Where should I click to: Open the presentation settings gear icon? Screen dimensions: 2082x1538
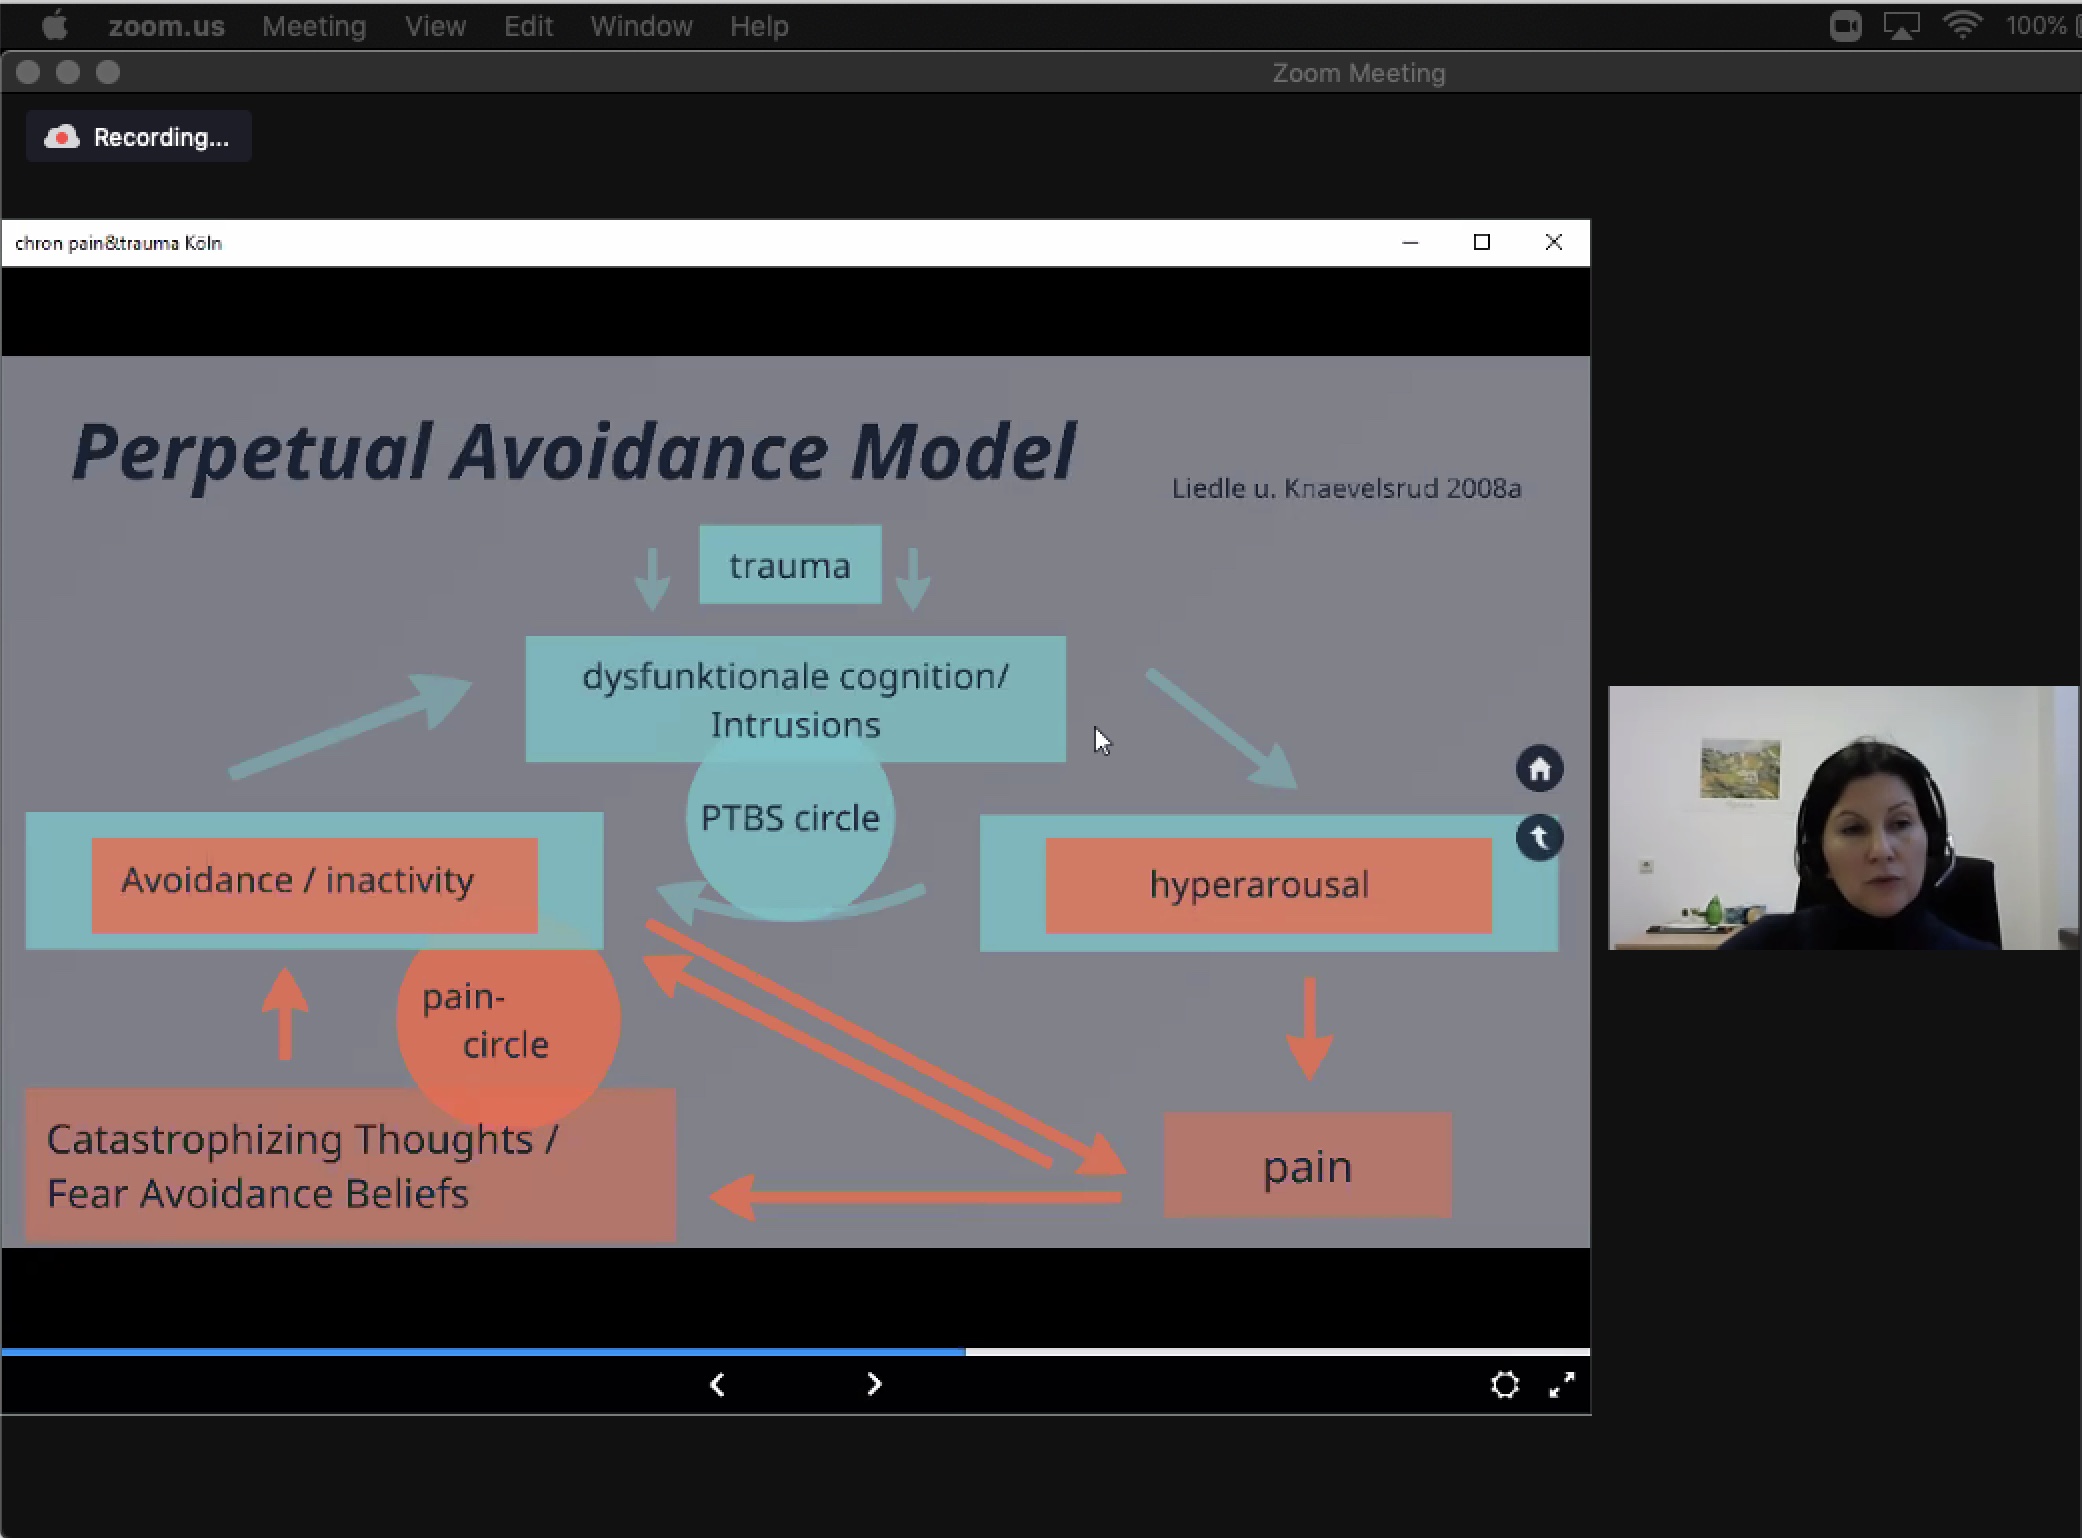coord(1504,1384)
